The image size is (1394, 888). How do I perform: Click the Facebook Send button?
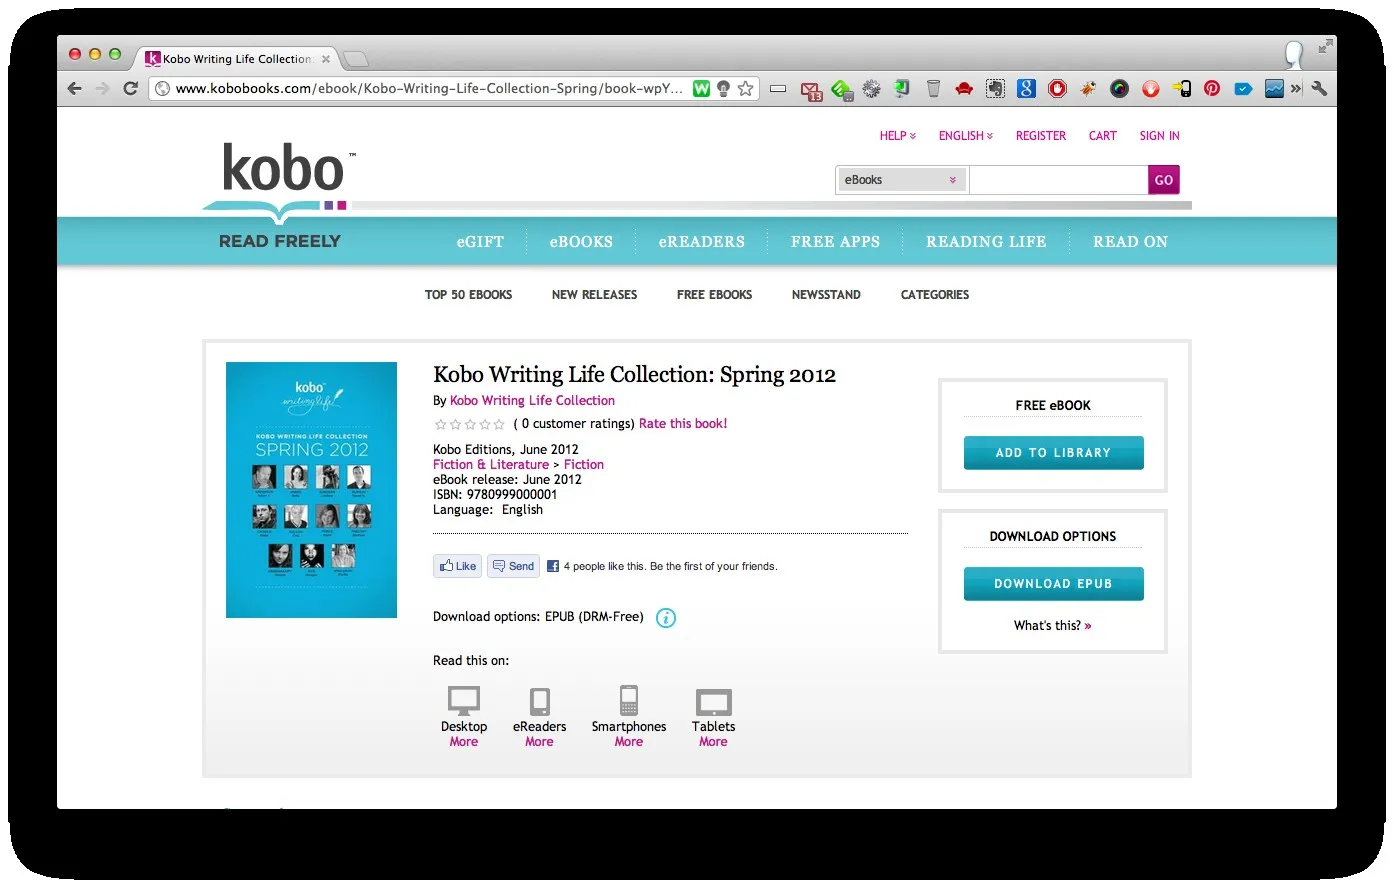tap(514, 566)
